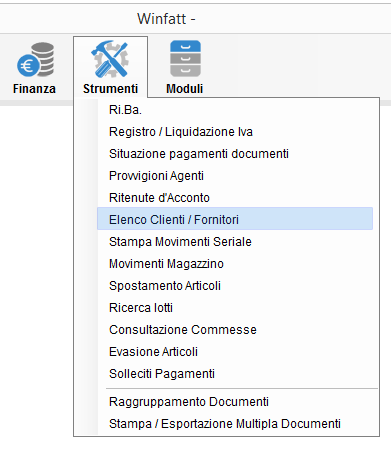Open the Moduli drawer cabinet icon
The height and width of the screenshot is (454, 391).
tap(185, 59)
